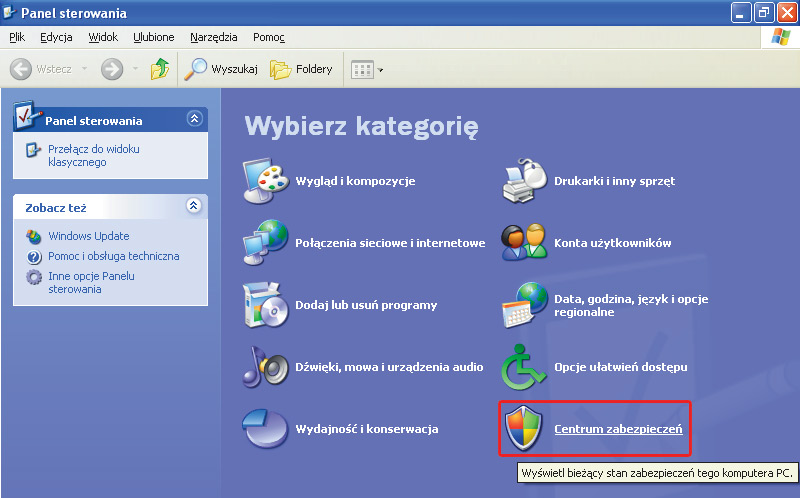This screenshot has width=800, height=498.
Task: Open the Widok menu
Action: tap(103, 37)
